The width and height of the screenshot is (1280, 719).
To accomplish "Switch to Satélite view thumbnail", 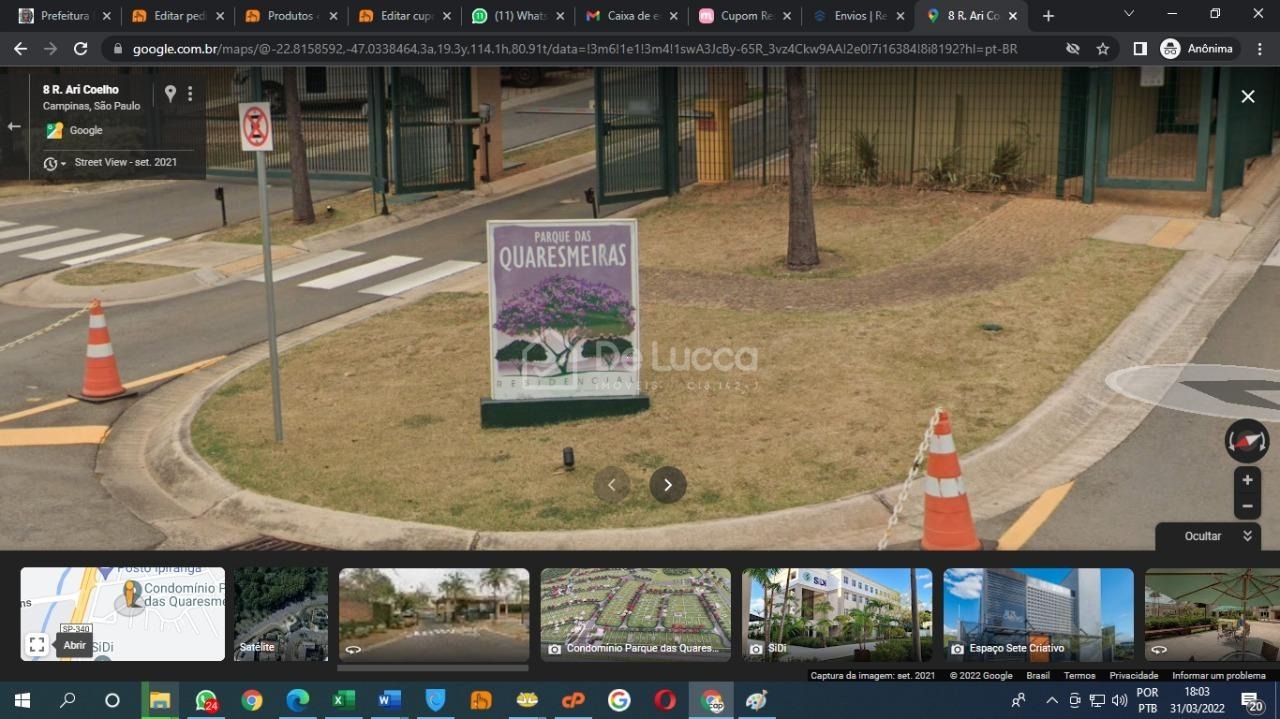I will (280, 614).
